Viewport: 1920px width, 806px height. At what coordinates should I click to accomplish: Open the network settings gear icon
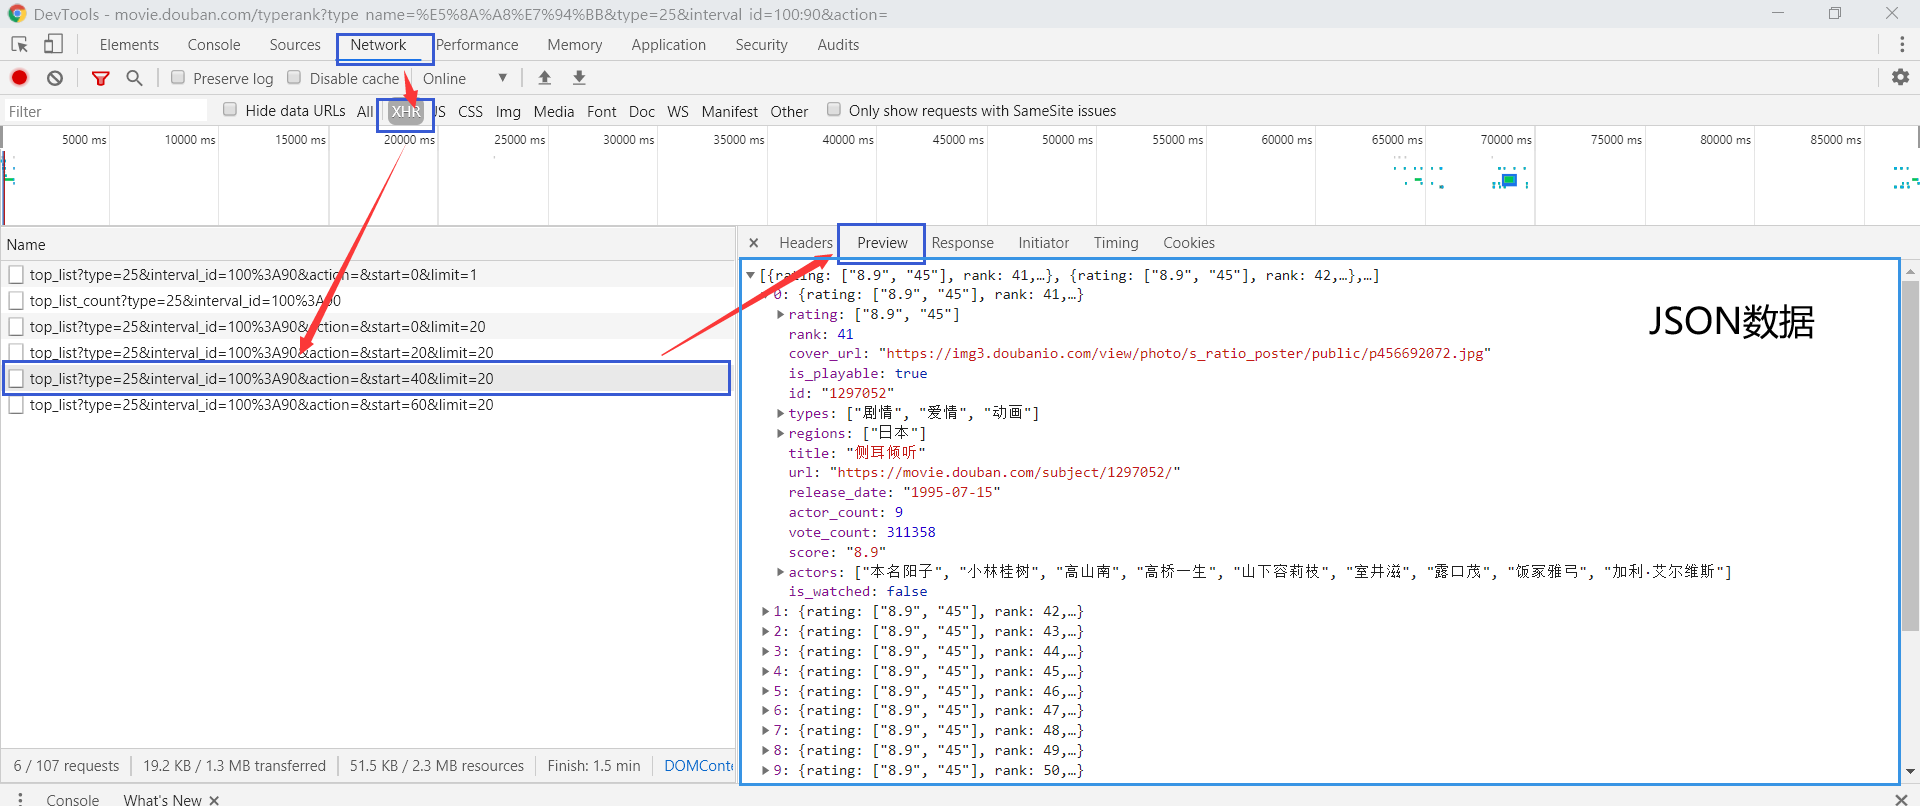pyautogui.click(x=1900, y=78)
